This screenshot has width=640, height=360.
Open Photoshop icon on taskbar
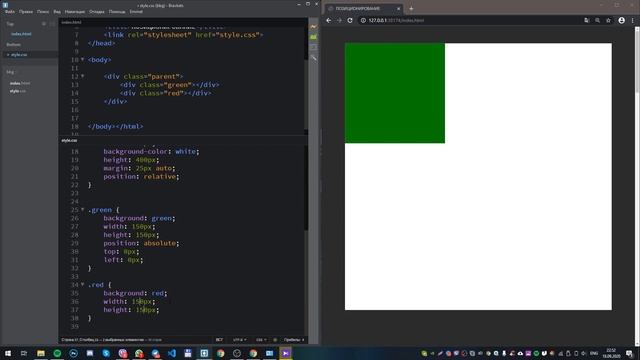click(x=73, y=353)
